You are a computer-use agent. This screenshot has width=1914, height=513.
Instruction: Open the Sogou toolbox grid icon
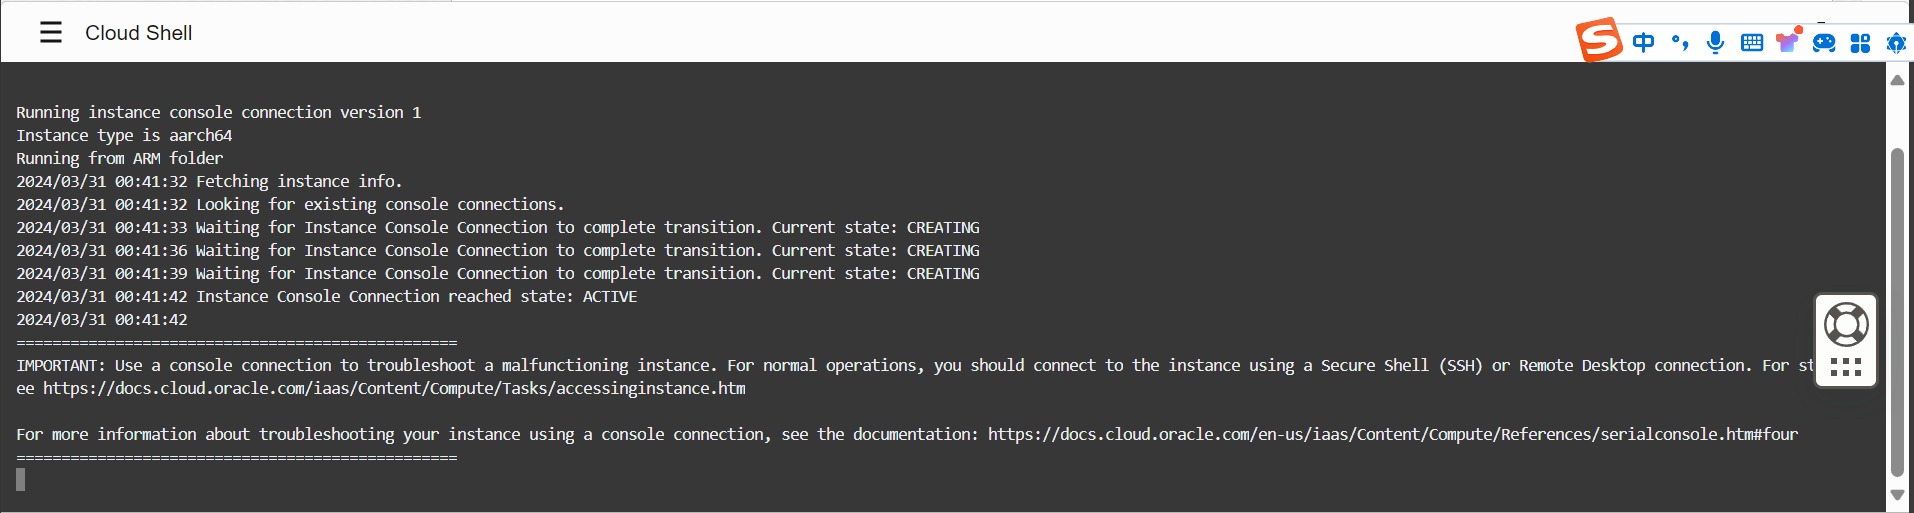1860,43
